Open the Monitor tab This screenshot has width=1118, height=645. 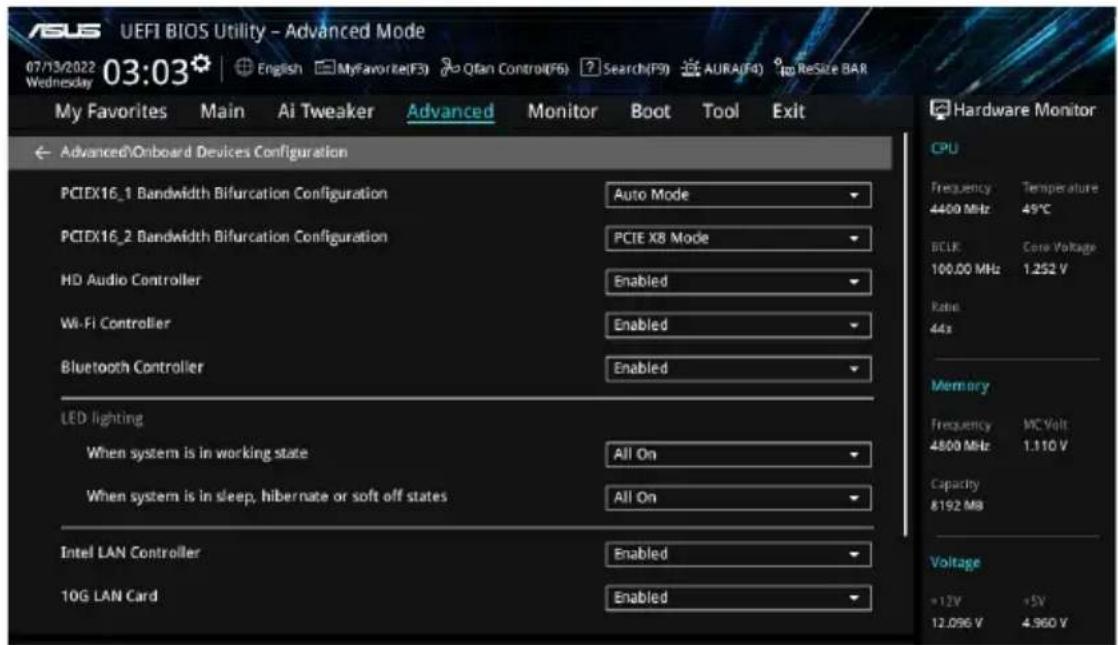coord(562,111)
